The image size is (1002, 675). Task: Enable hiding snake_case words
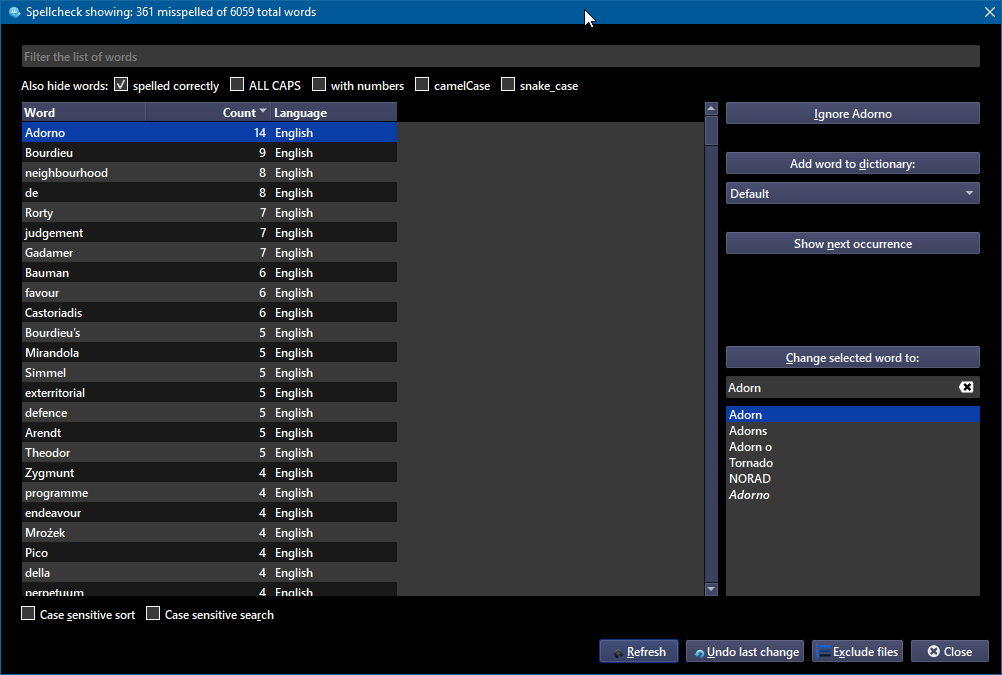click(x=508, y=85)
